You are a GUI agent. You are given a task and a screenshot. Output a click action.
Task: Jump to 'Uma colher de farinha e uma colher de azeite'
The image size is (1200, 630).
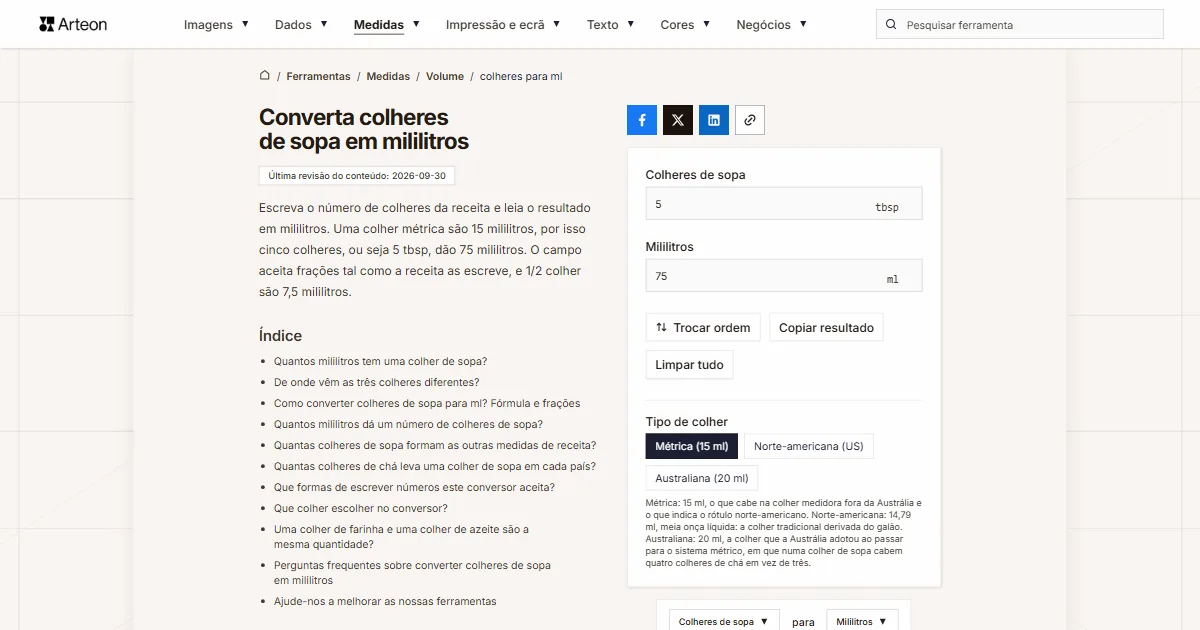click(x=401, y=537)
